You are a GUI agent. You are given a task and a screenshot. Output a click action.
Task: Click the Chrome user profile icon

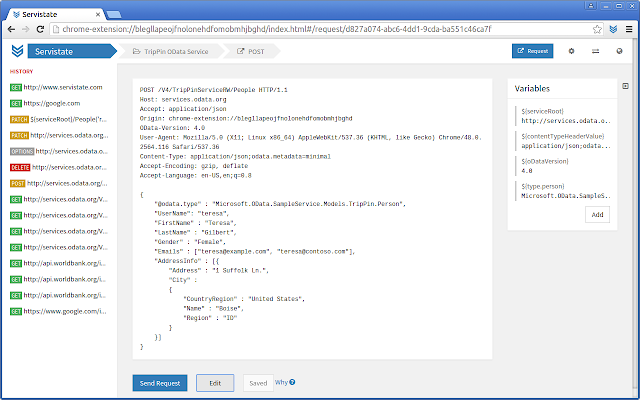591,6
